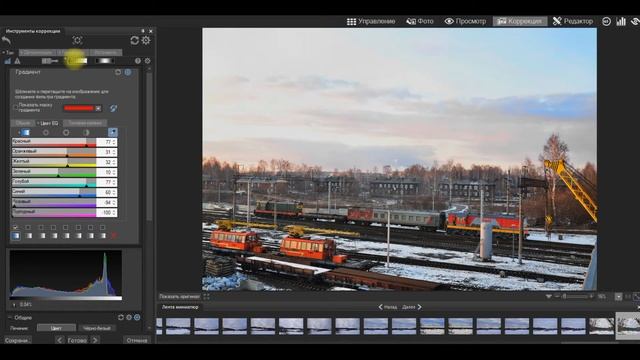Open the Цвет EQ tab
640x360 pixels.
click(x=49, y=123)
